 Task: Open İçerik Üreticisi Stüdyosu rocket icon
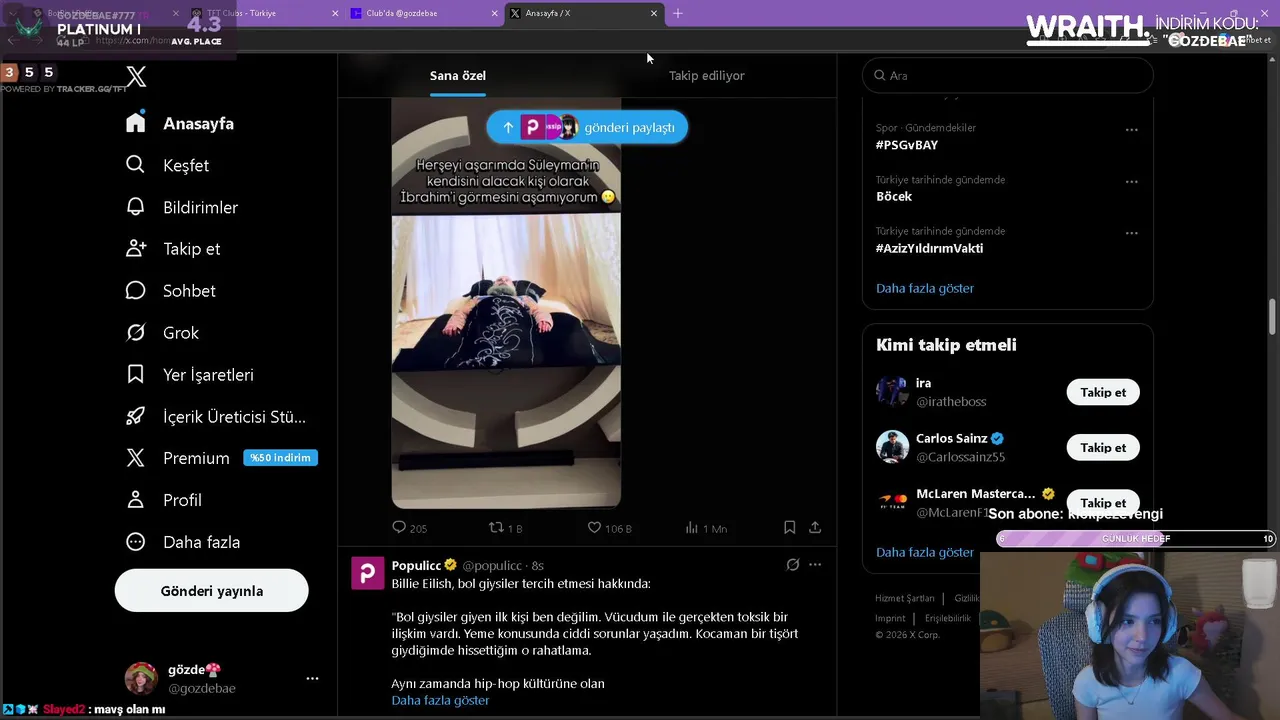136,416
